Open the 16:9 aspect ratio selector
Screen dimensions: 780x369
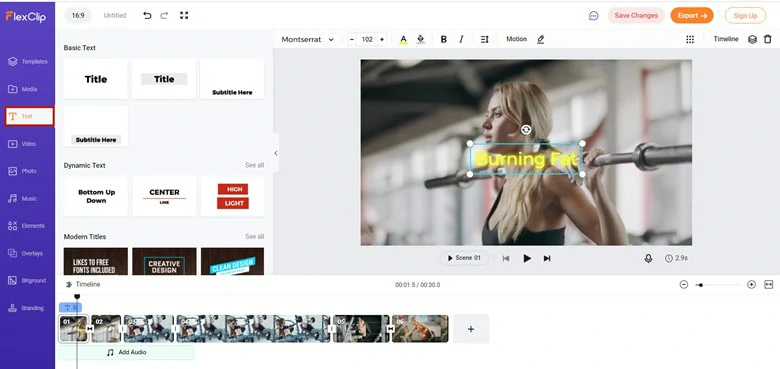[78, 15]
